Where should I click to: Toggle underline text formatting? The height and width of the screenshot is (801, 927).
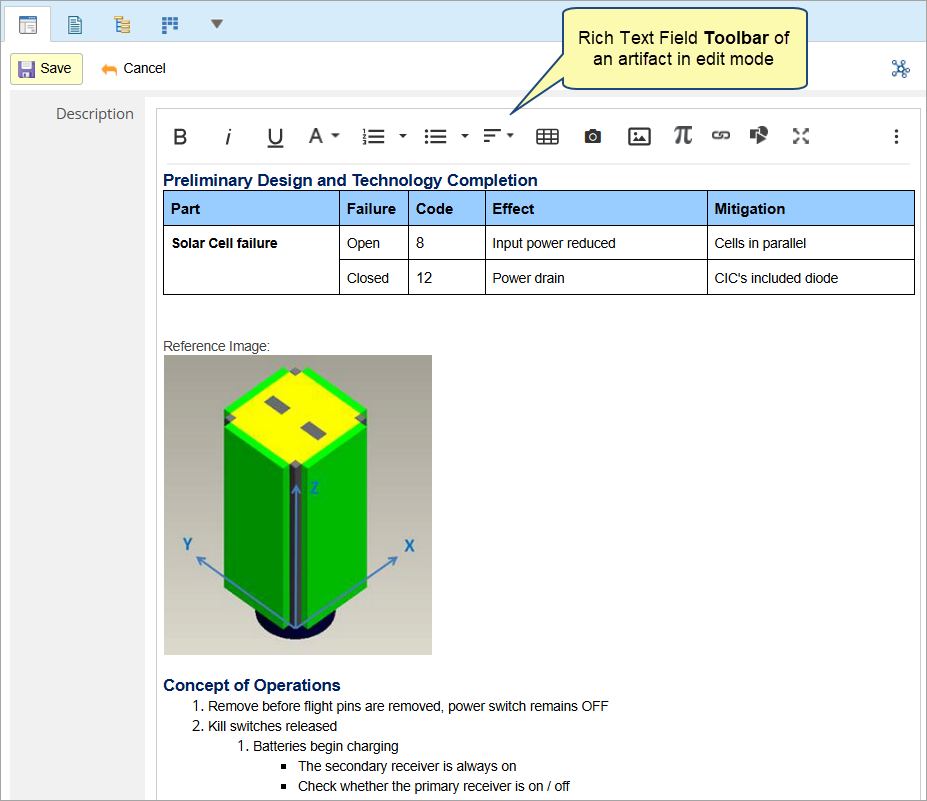click(x=275, y=137)
